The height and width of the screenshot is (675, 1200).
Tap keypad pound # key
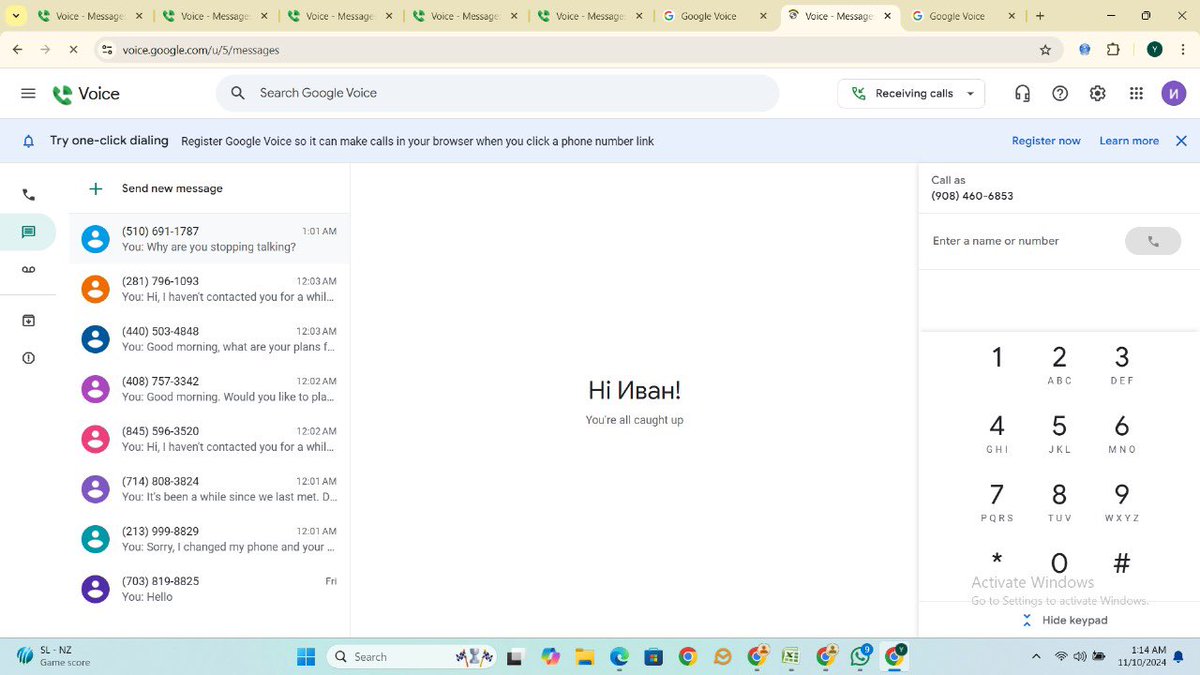pyautogui.click(x=1122, y=564)
